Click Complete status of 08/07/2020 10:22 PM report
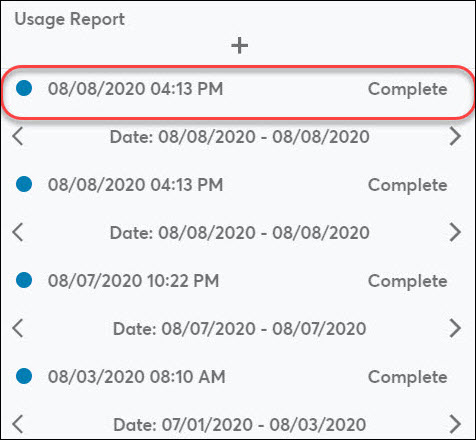Viewport: 476px width, 440px height. pyautogui.click(x=407, y=281)
